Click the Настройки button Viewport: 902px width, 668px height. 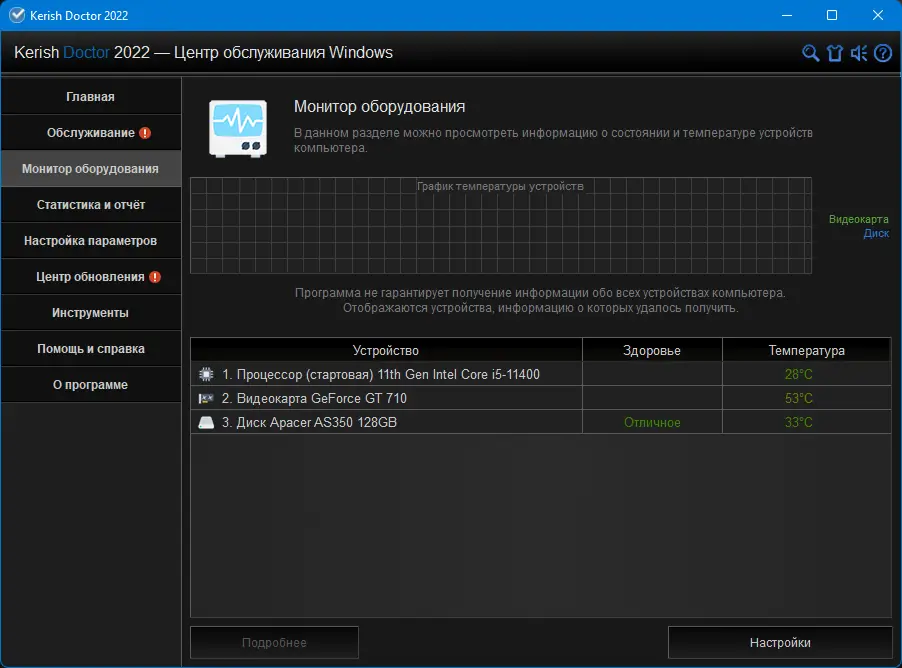coord(780,642)
